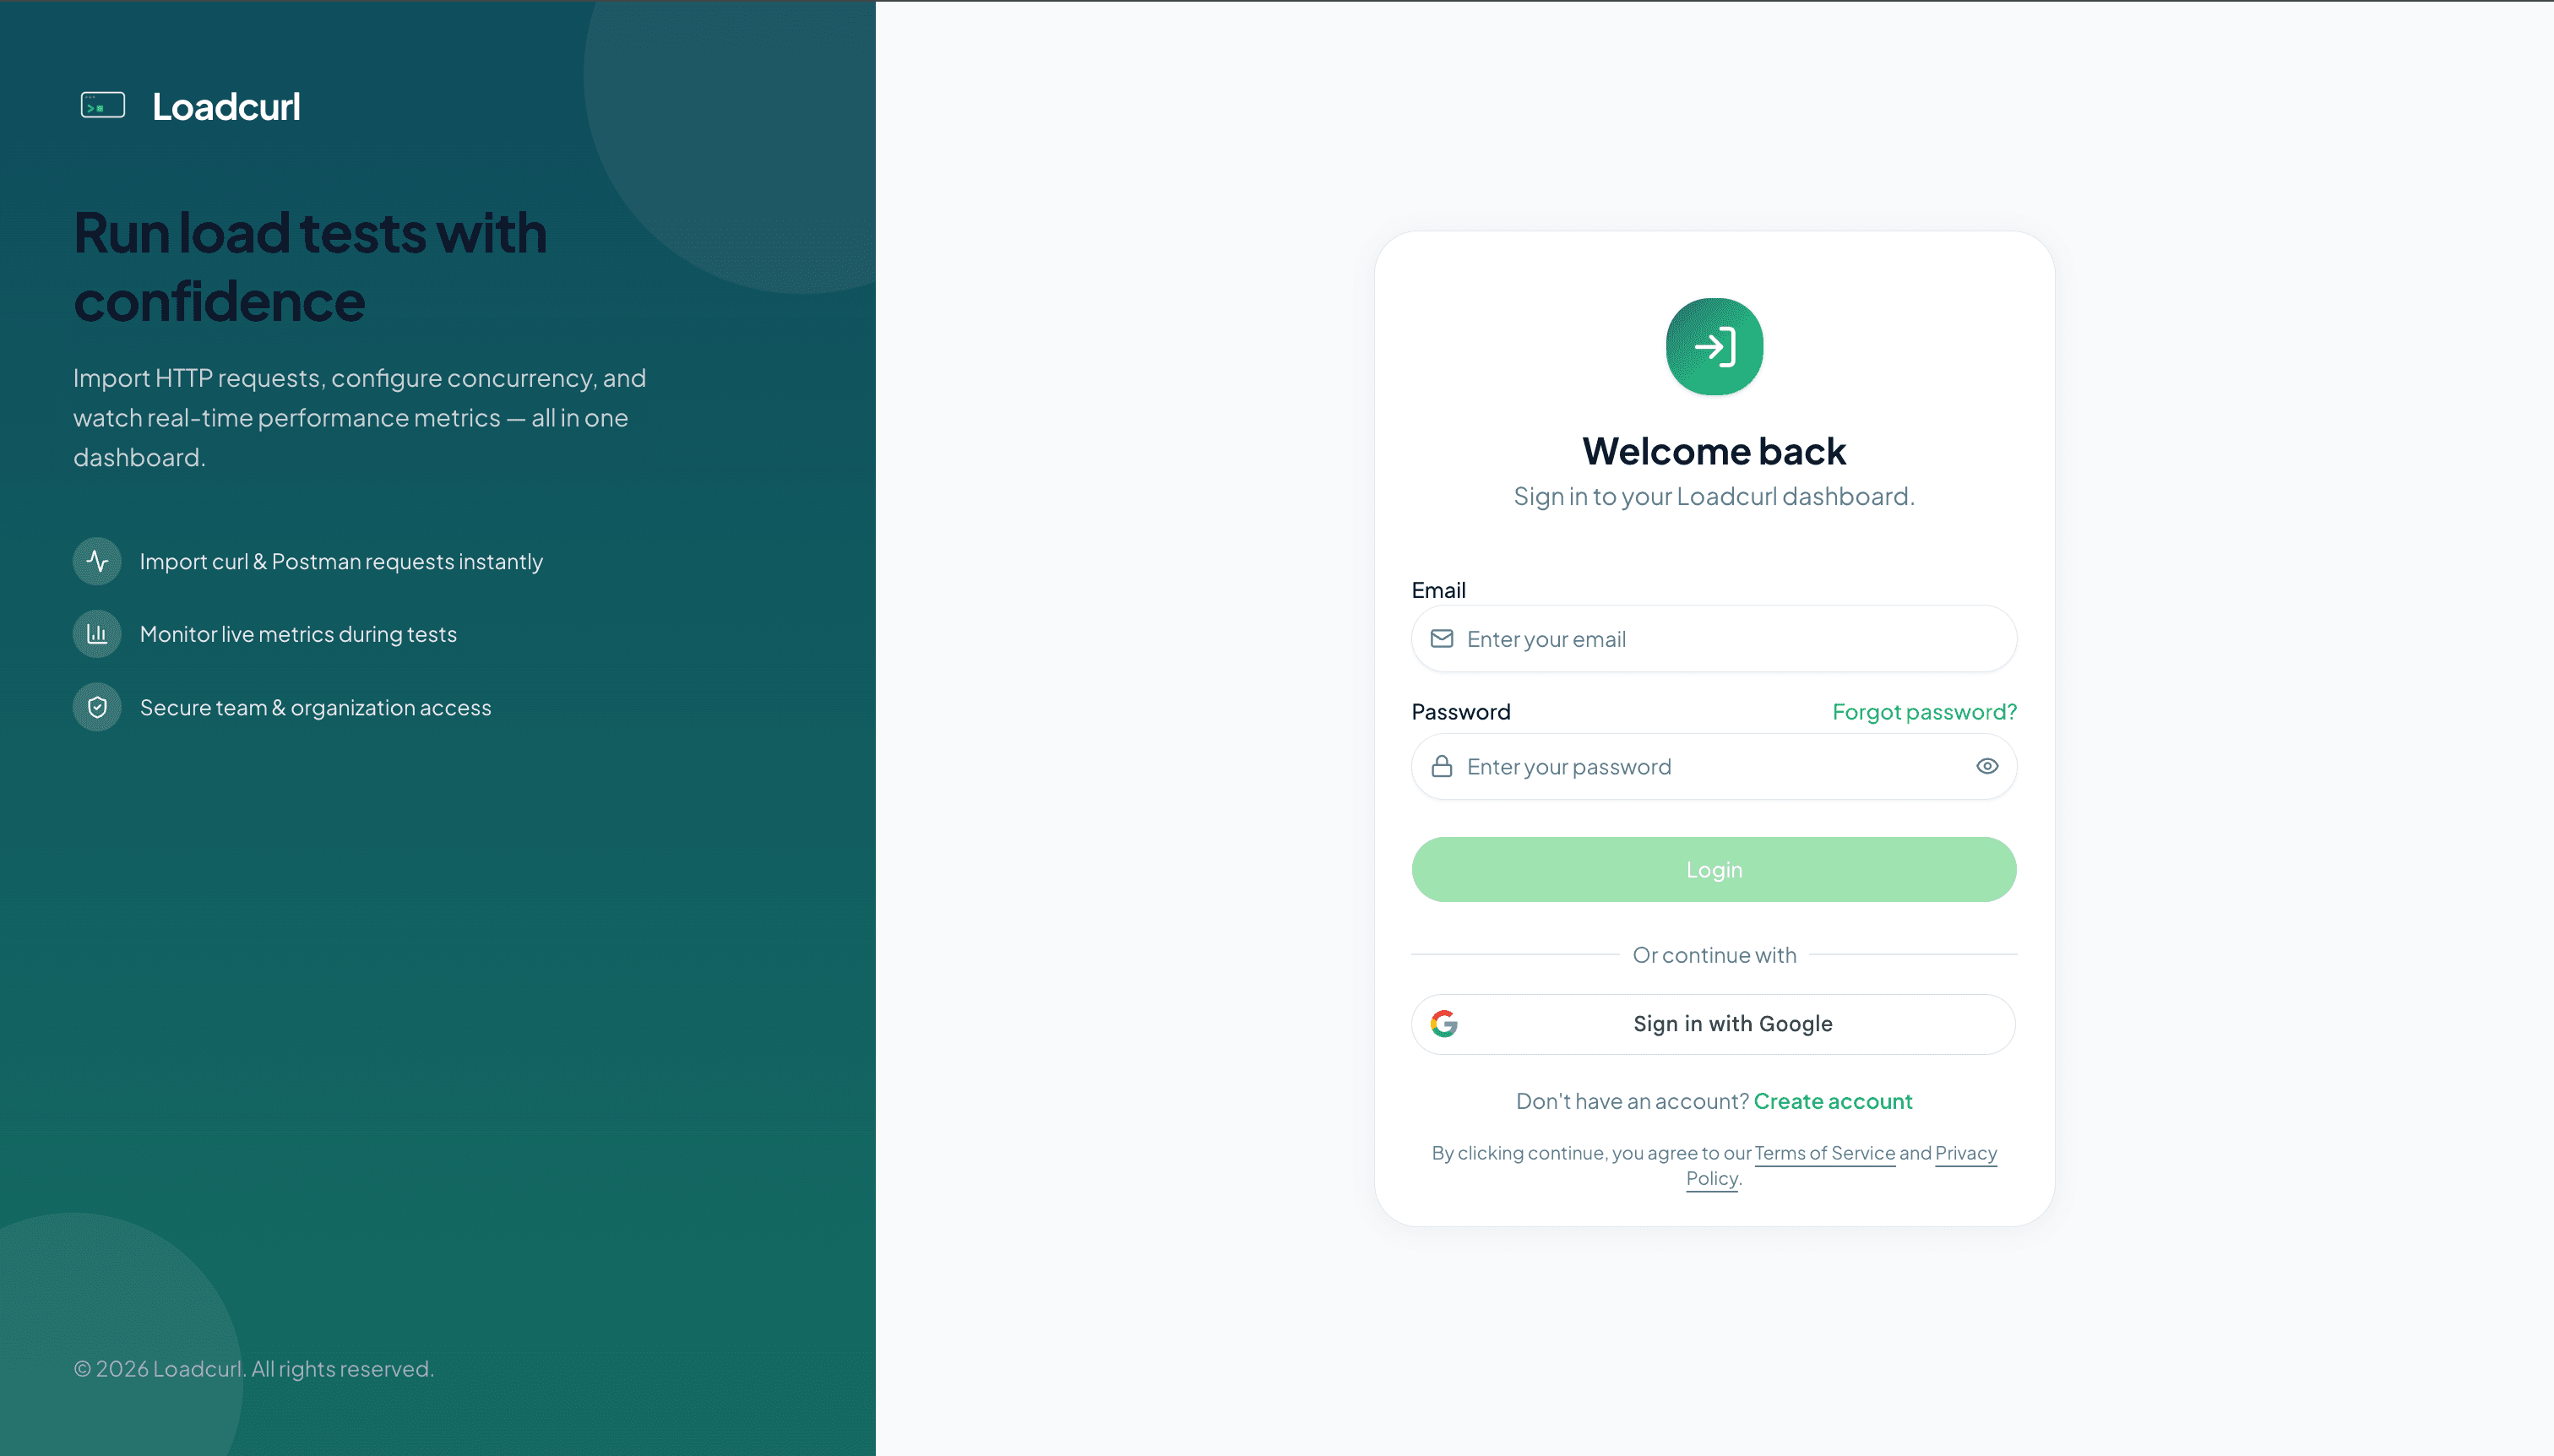Screen dimensions: 2554x1456
Task: Click 'Monitor live metrics during tests' text
Action: point(298,634)
